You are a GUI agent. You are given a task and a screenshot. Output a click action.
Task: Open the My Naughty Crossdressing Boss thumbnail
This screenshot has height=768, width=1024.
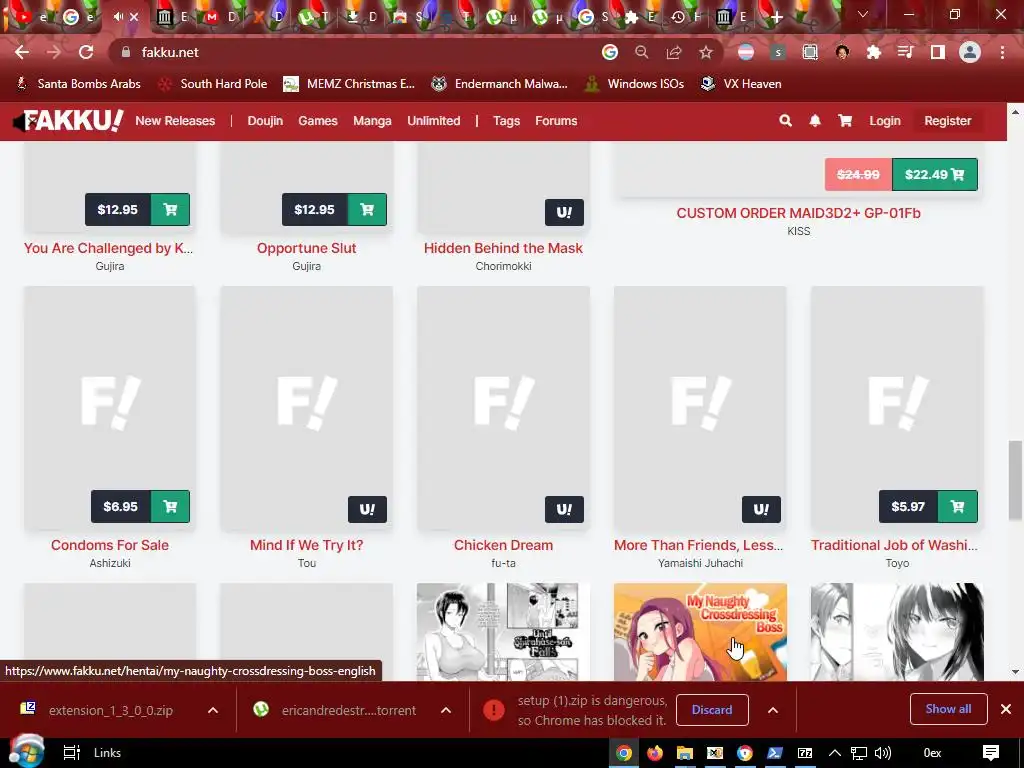point(700,632)
